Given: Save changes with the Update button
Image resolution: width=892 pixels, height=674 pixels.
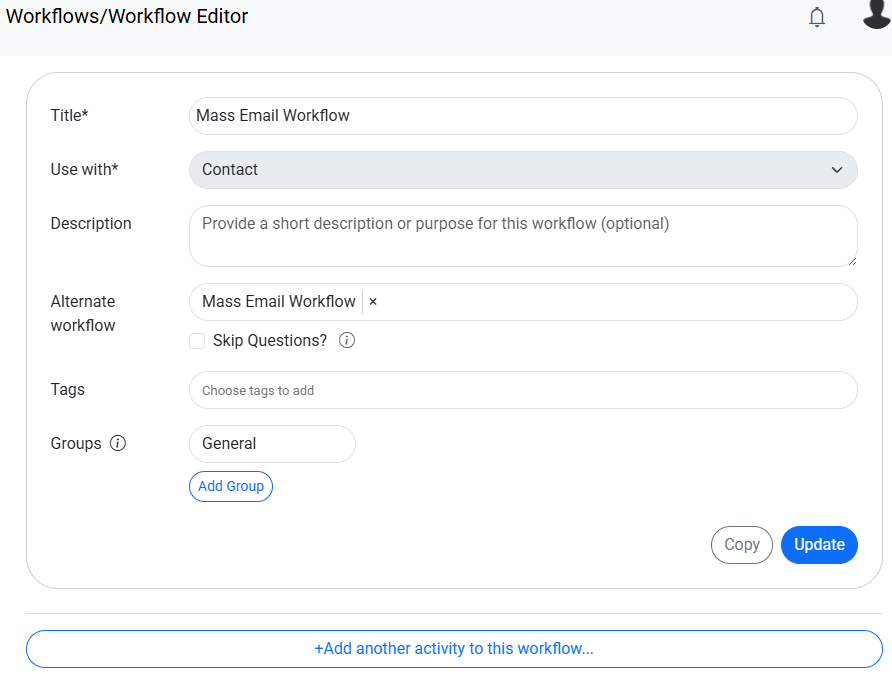Looking at the screenshot, I should [819, 545].
